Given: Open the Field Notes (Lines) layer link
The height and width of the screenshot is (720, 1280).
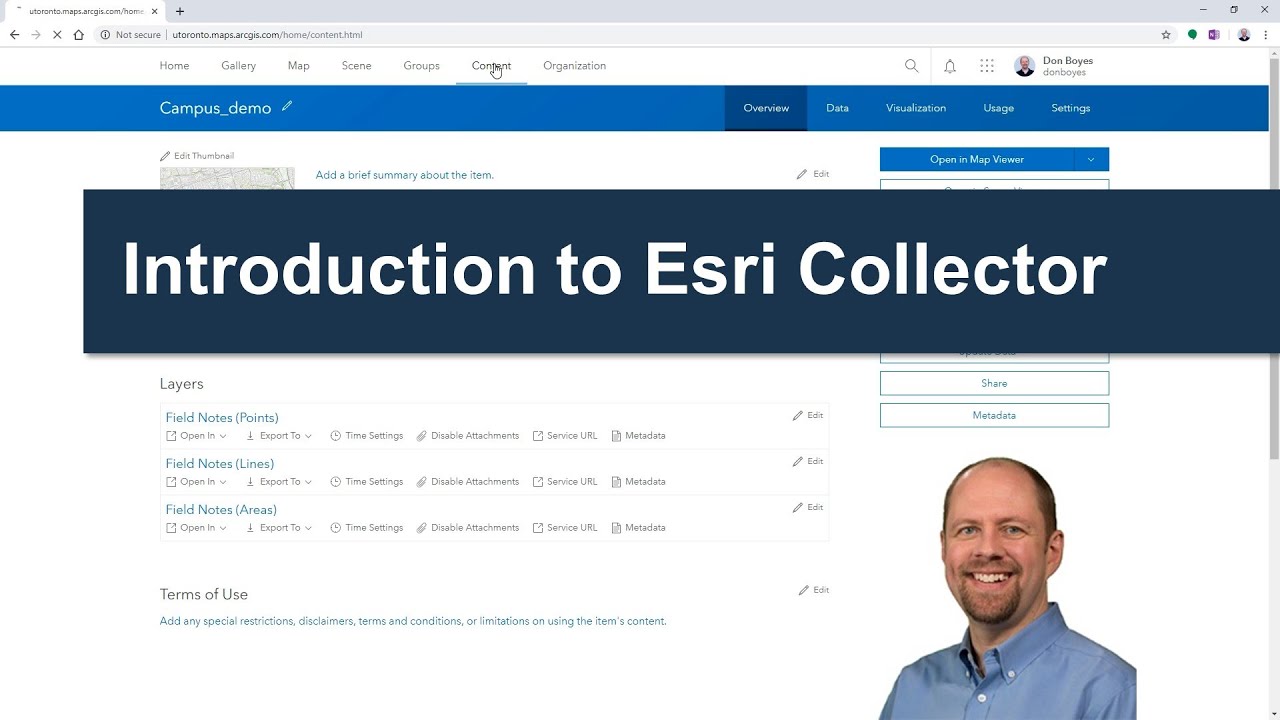Looking at the screenshot, I should 220,464.
